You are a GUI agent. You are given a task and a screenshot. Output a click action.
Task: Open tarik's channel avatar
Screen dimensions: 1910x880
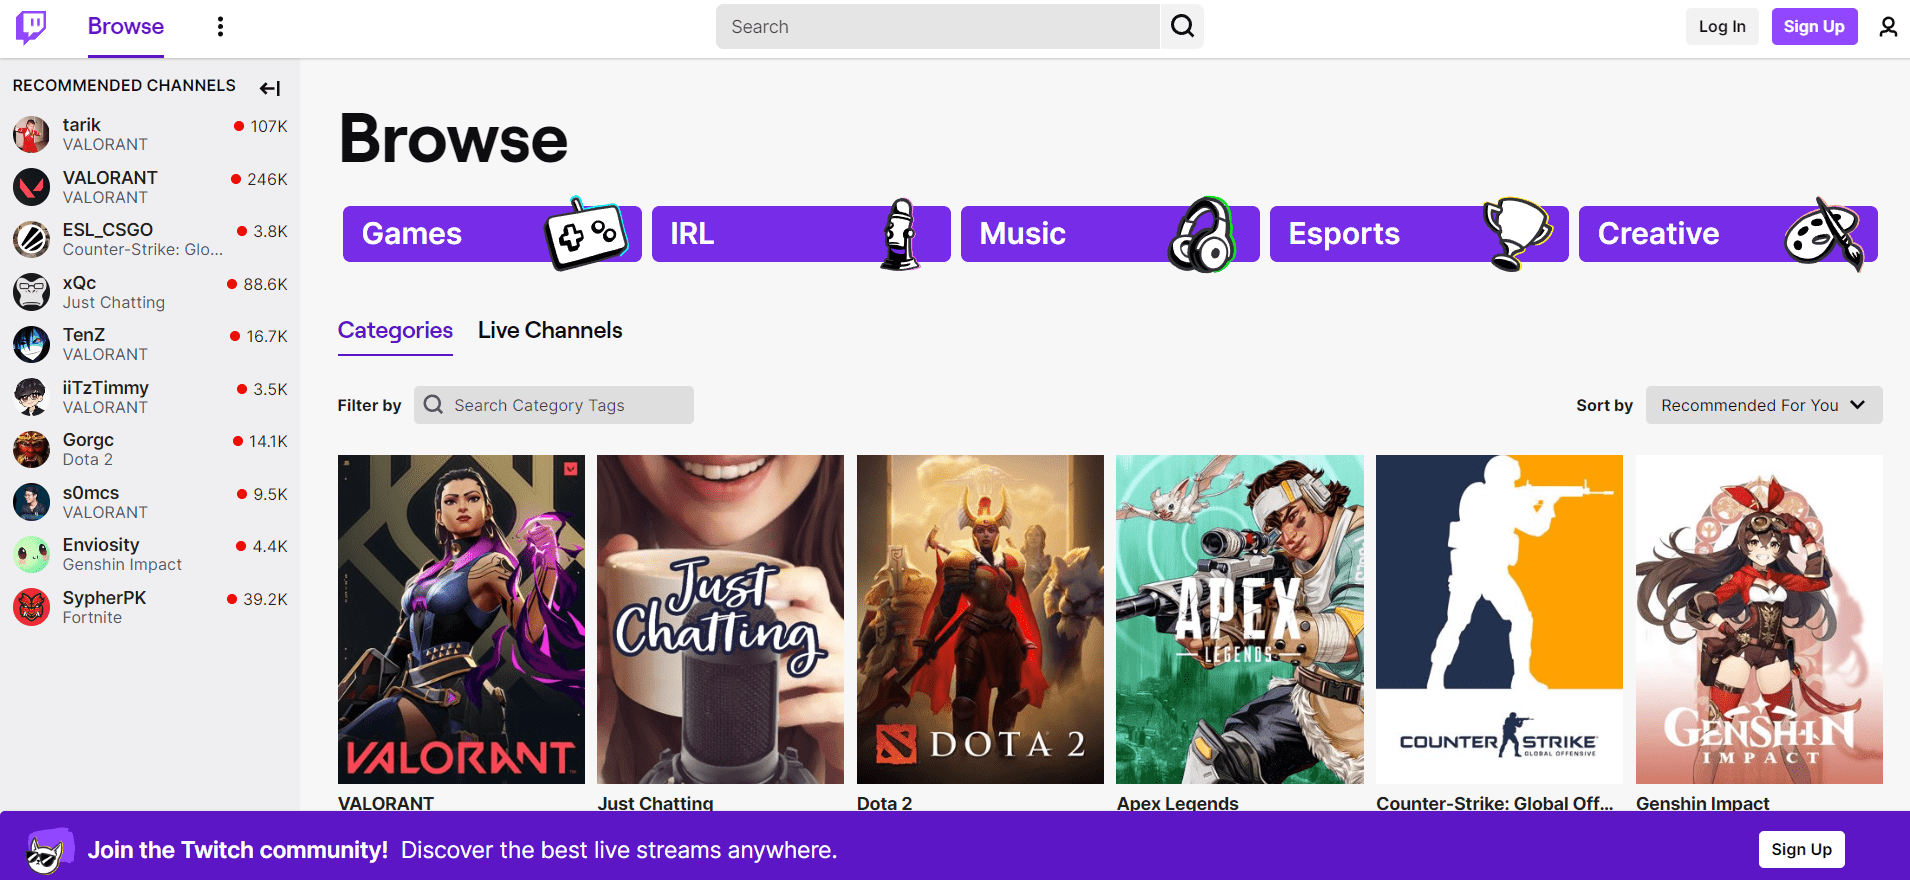pyautogui.click(x=31, y=134)
